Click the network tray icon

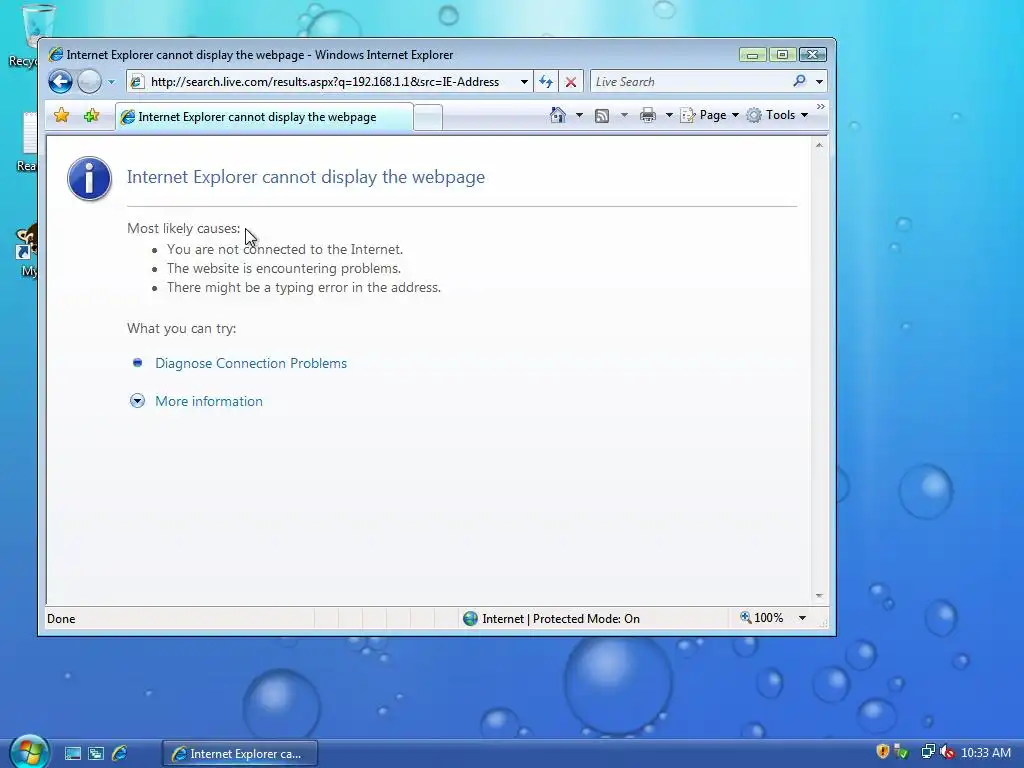(x=927, y=752)
